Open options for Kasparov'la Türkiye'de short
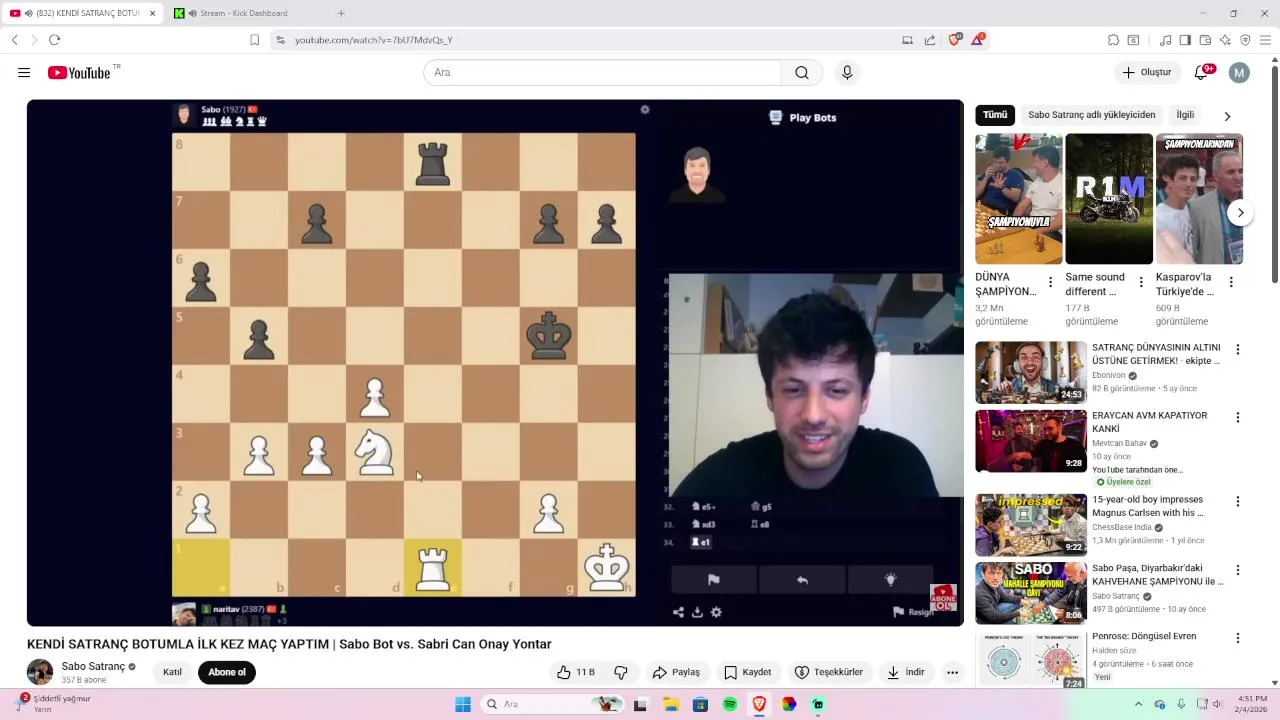Image resolution: width=1280 pixels, height=720 pixels. click(1230, 283)
